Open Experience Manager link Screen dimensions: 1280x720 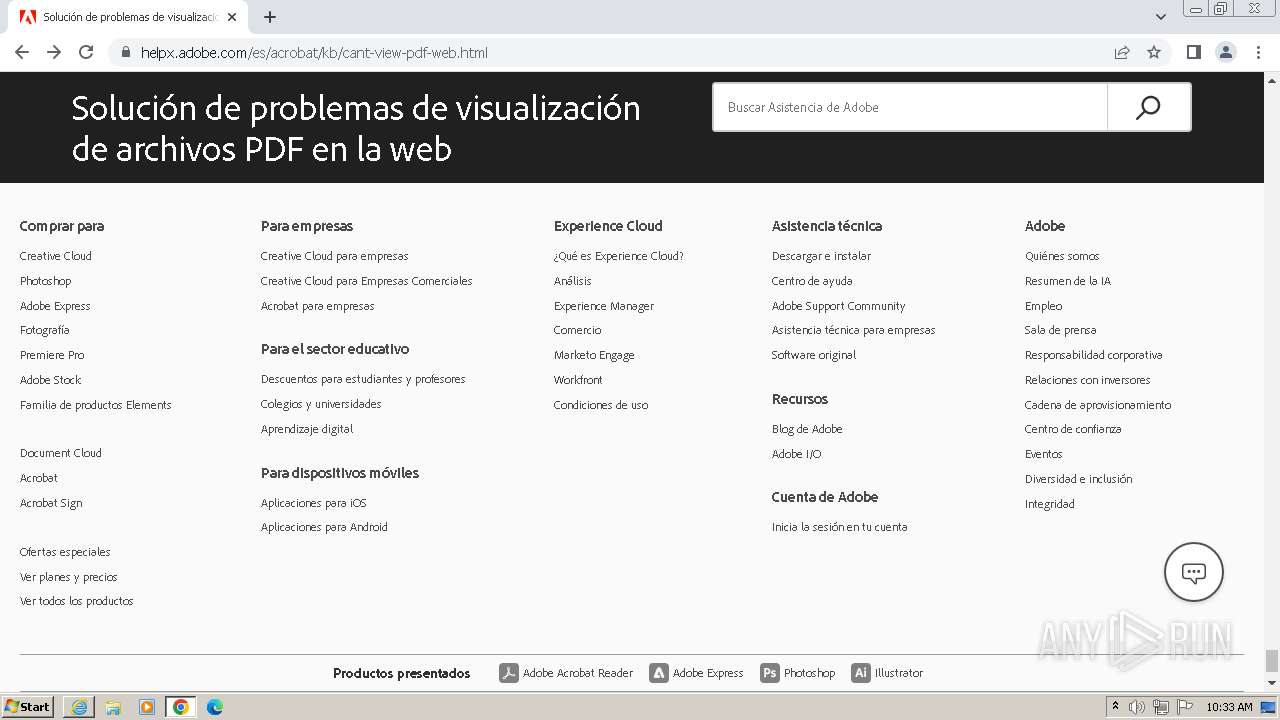pos(604,306)
